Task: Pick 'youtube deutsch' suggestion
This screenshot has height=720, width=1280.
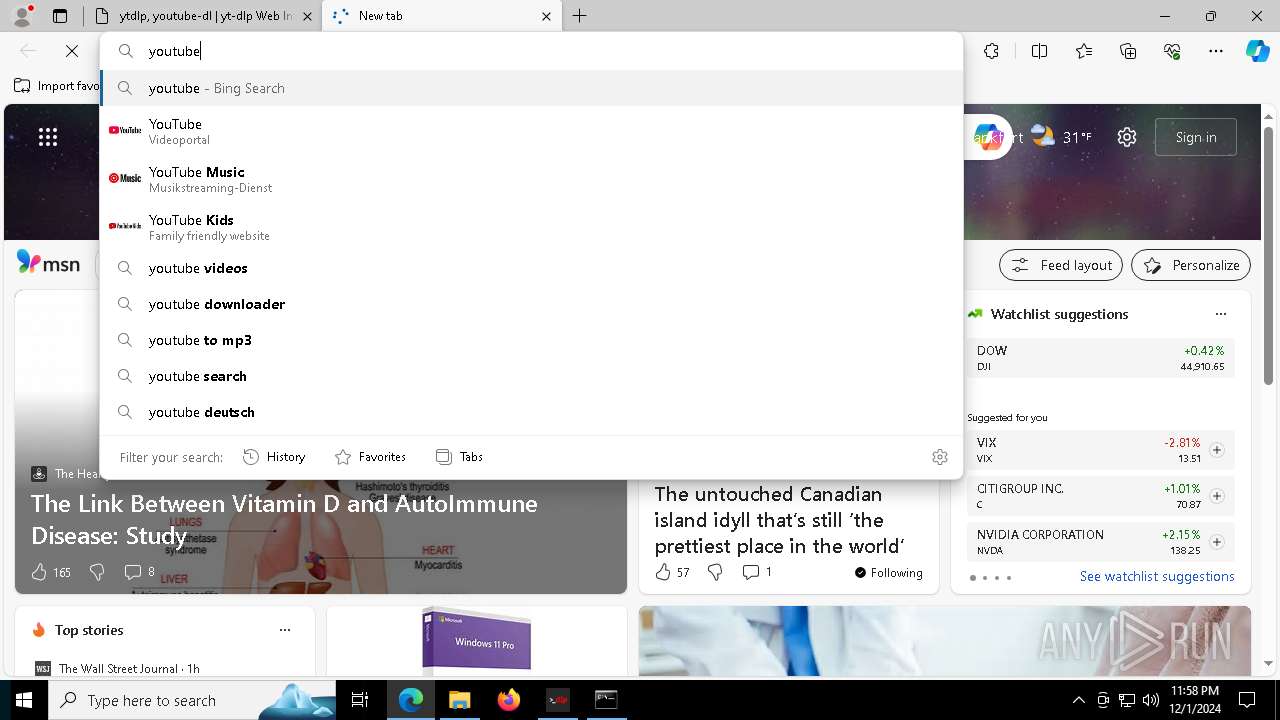Action: coord(532,412)
